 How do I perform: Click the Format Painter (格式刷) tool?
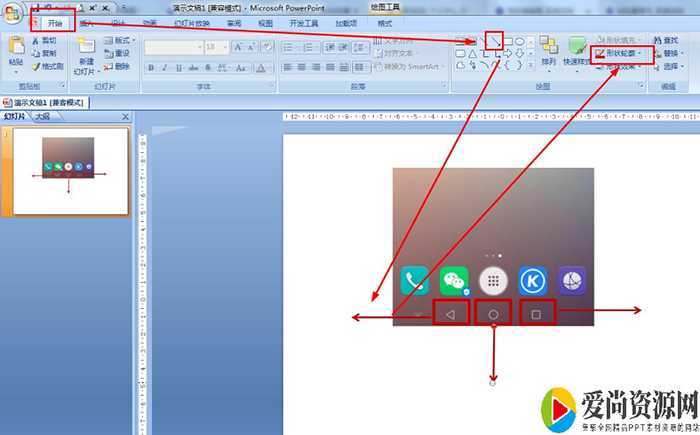click(45, 66)
